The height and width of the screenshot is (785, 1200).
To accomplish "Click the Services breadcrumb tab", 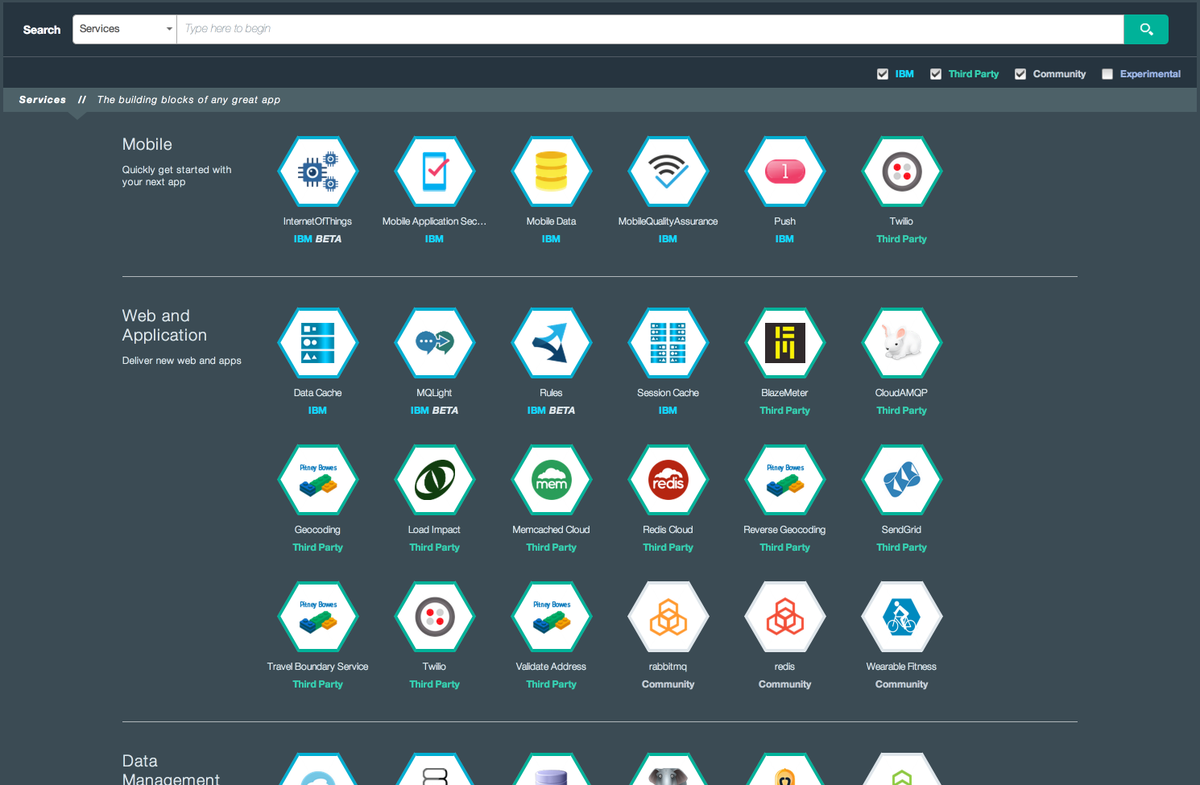I will 43,100.
